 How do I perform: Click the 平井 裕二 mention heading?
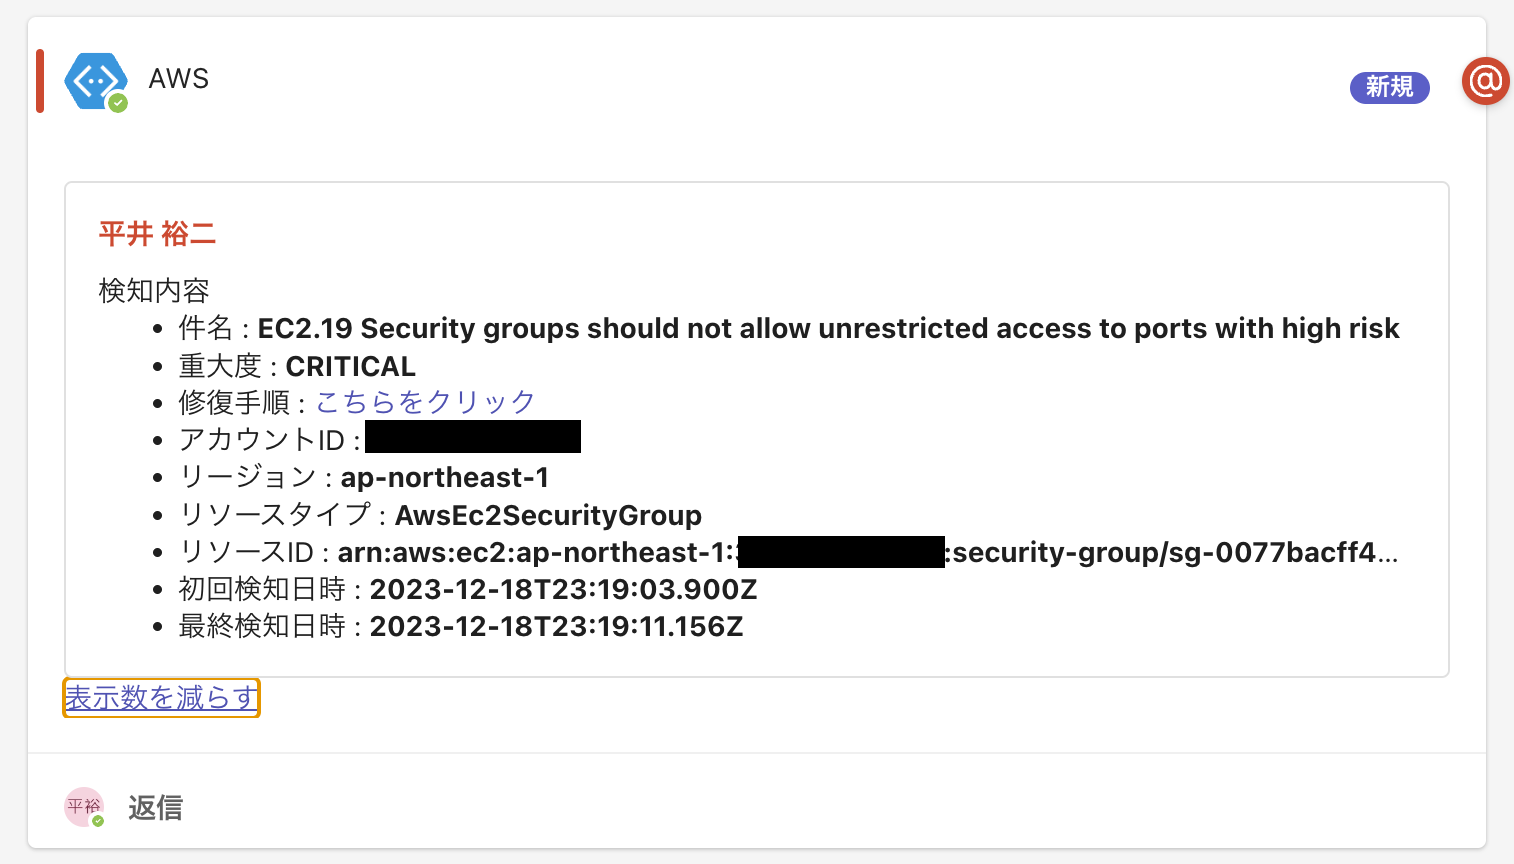[157, 234]
